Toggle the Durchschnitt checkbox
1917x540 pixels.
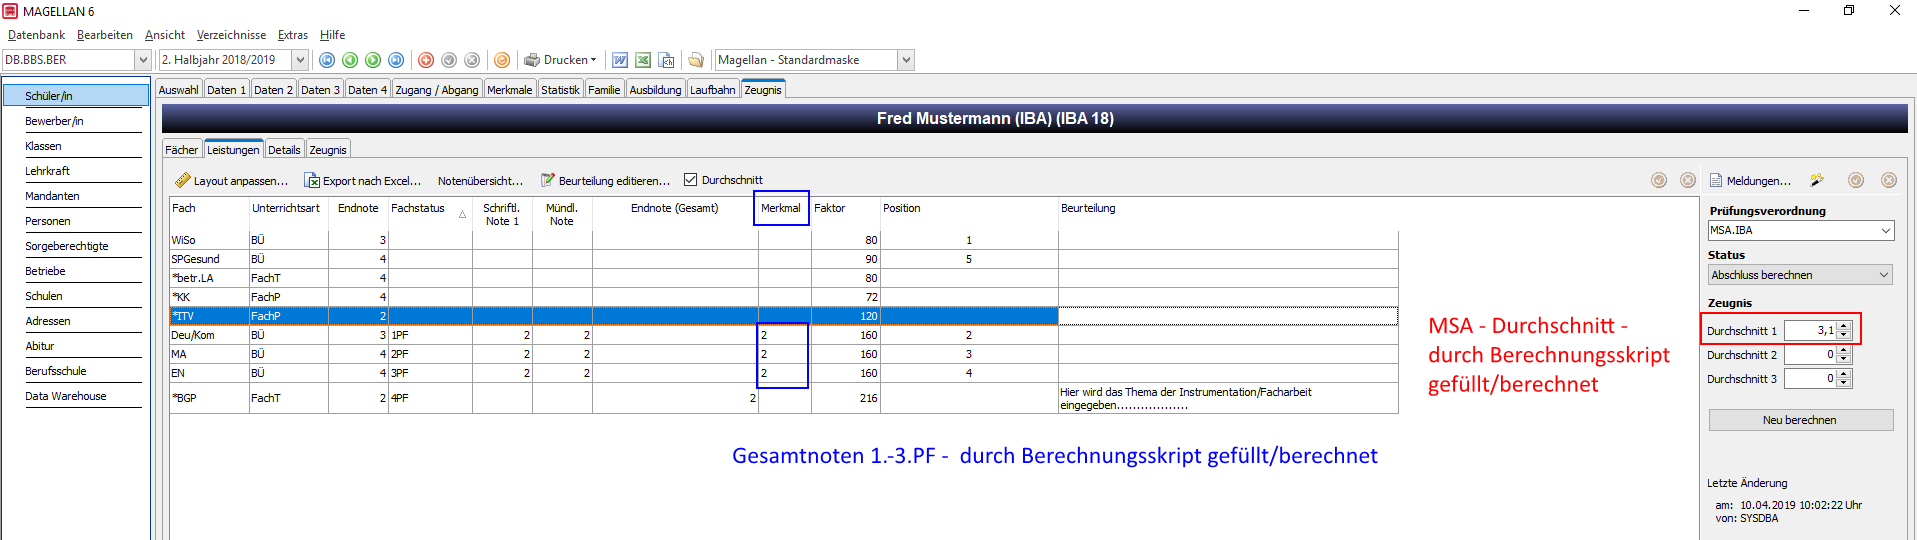click(690, 180)
